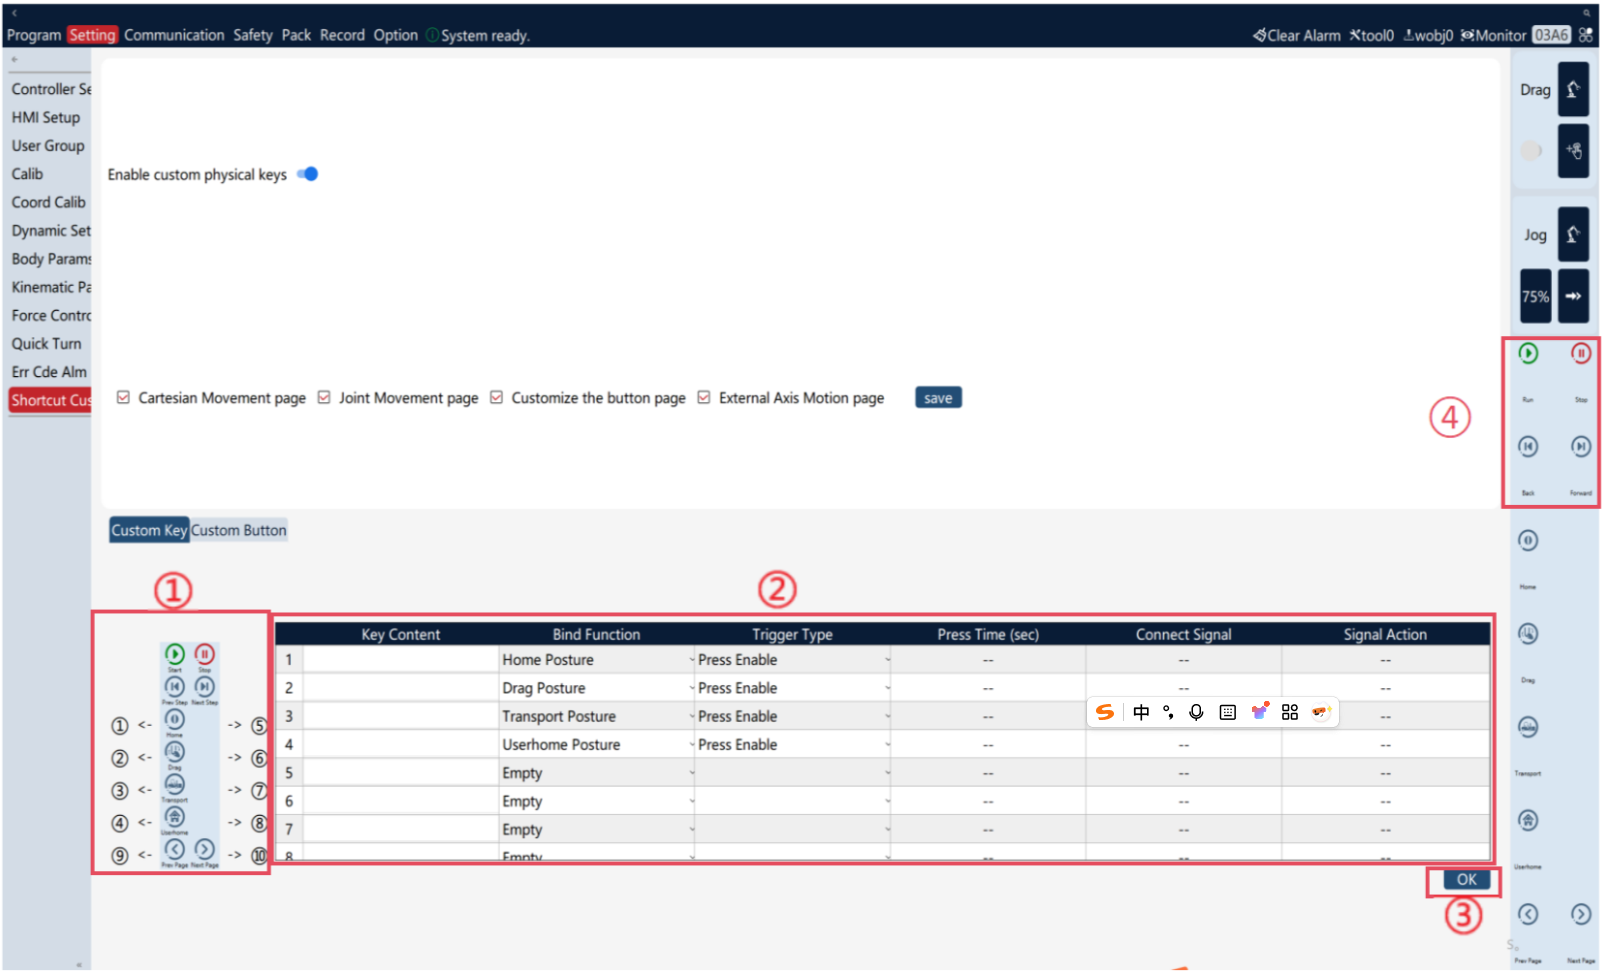Viewport: 1604px width, 971px height.
Task: Open the 75% speed setting button
Action: [1536, 296]
